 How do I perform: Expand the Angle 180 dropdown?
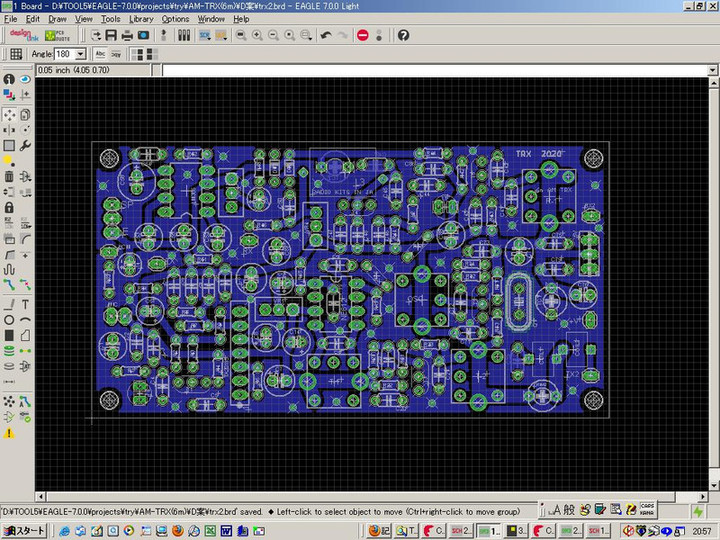pos(81,54)
